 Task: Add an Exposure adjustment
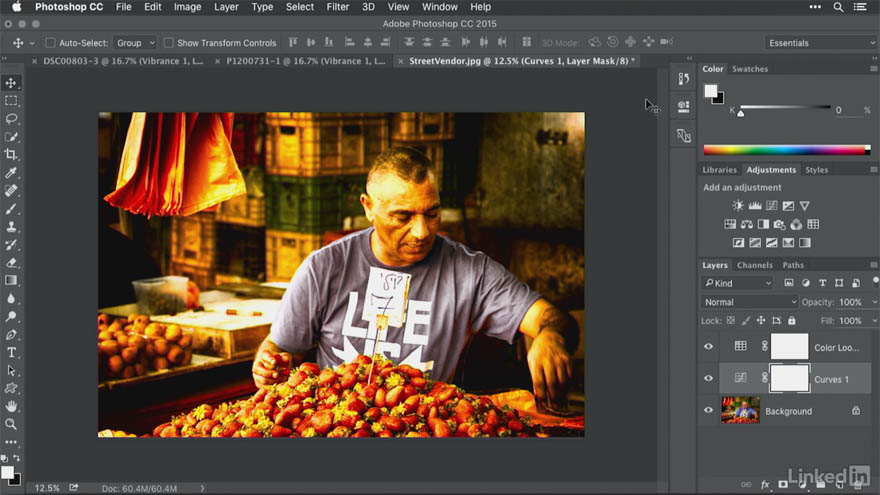789,206
